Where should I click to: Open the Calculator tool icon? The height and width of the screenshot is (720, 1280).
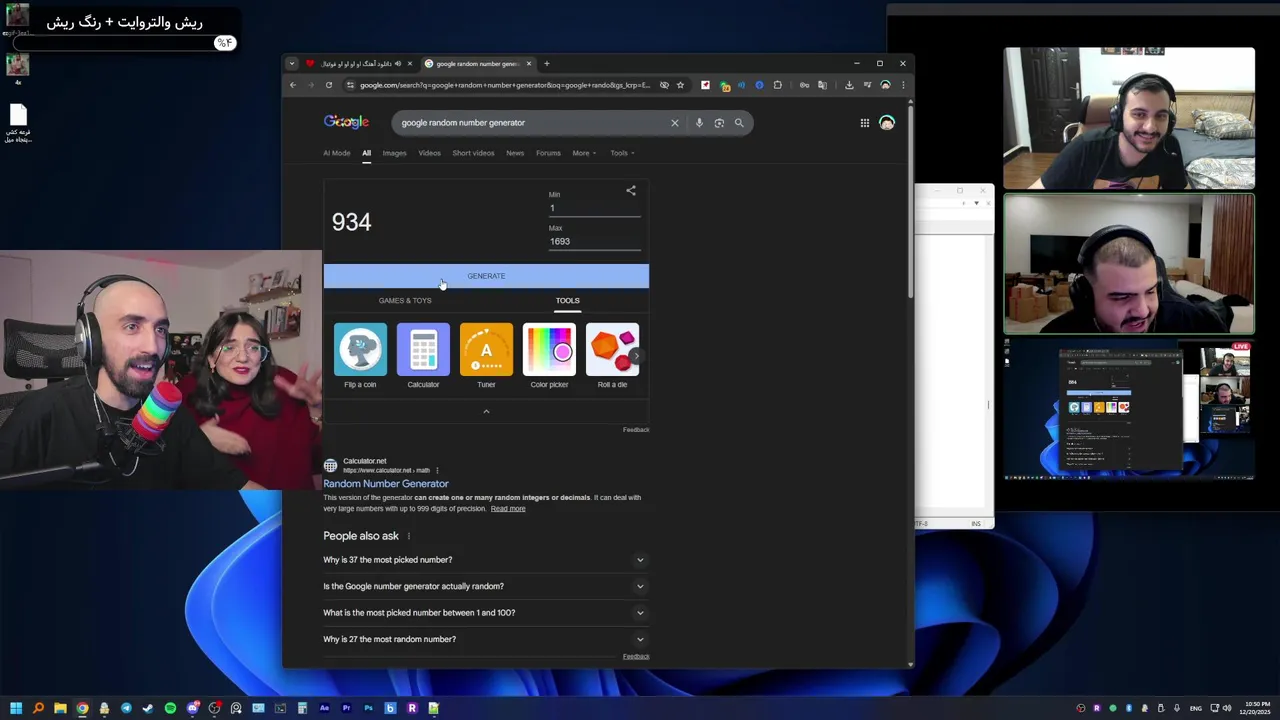(x=423, y=356)
